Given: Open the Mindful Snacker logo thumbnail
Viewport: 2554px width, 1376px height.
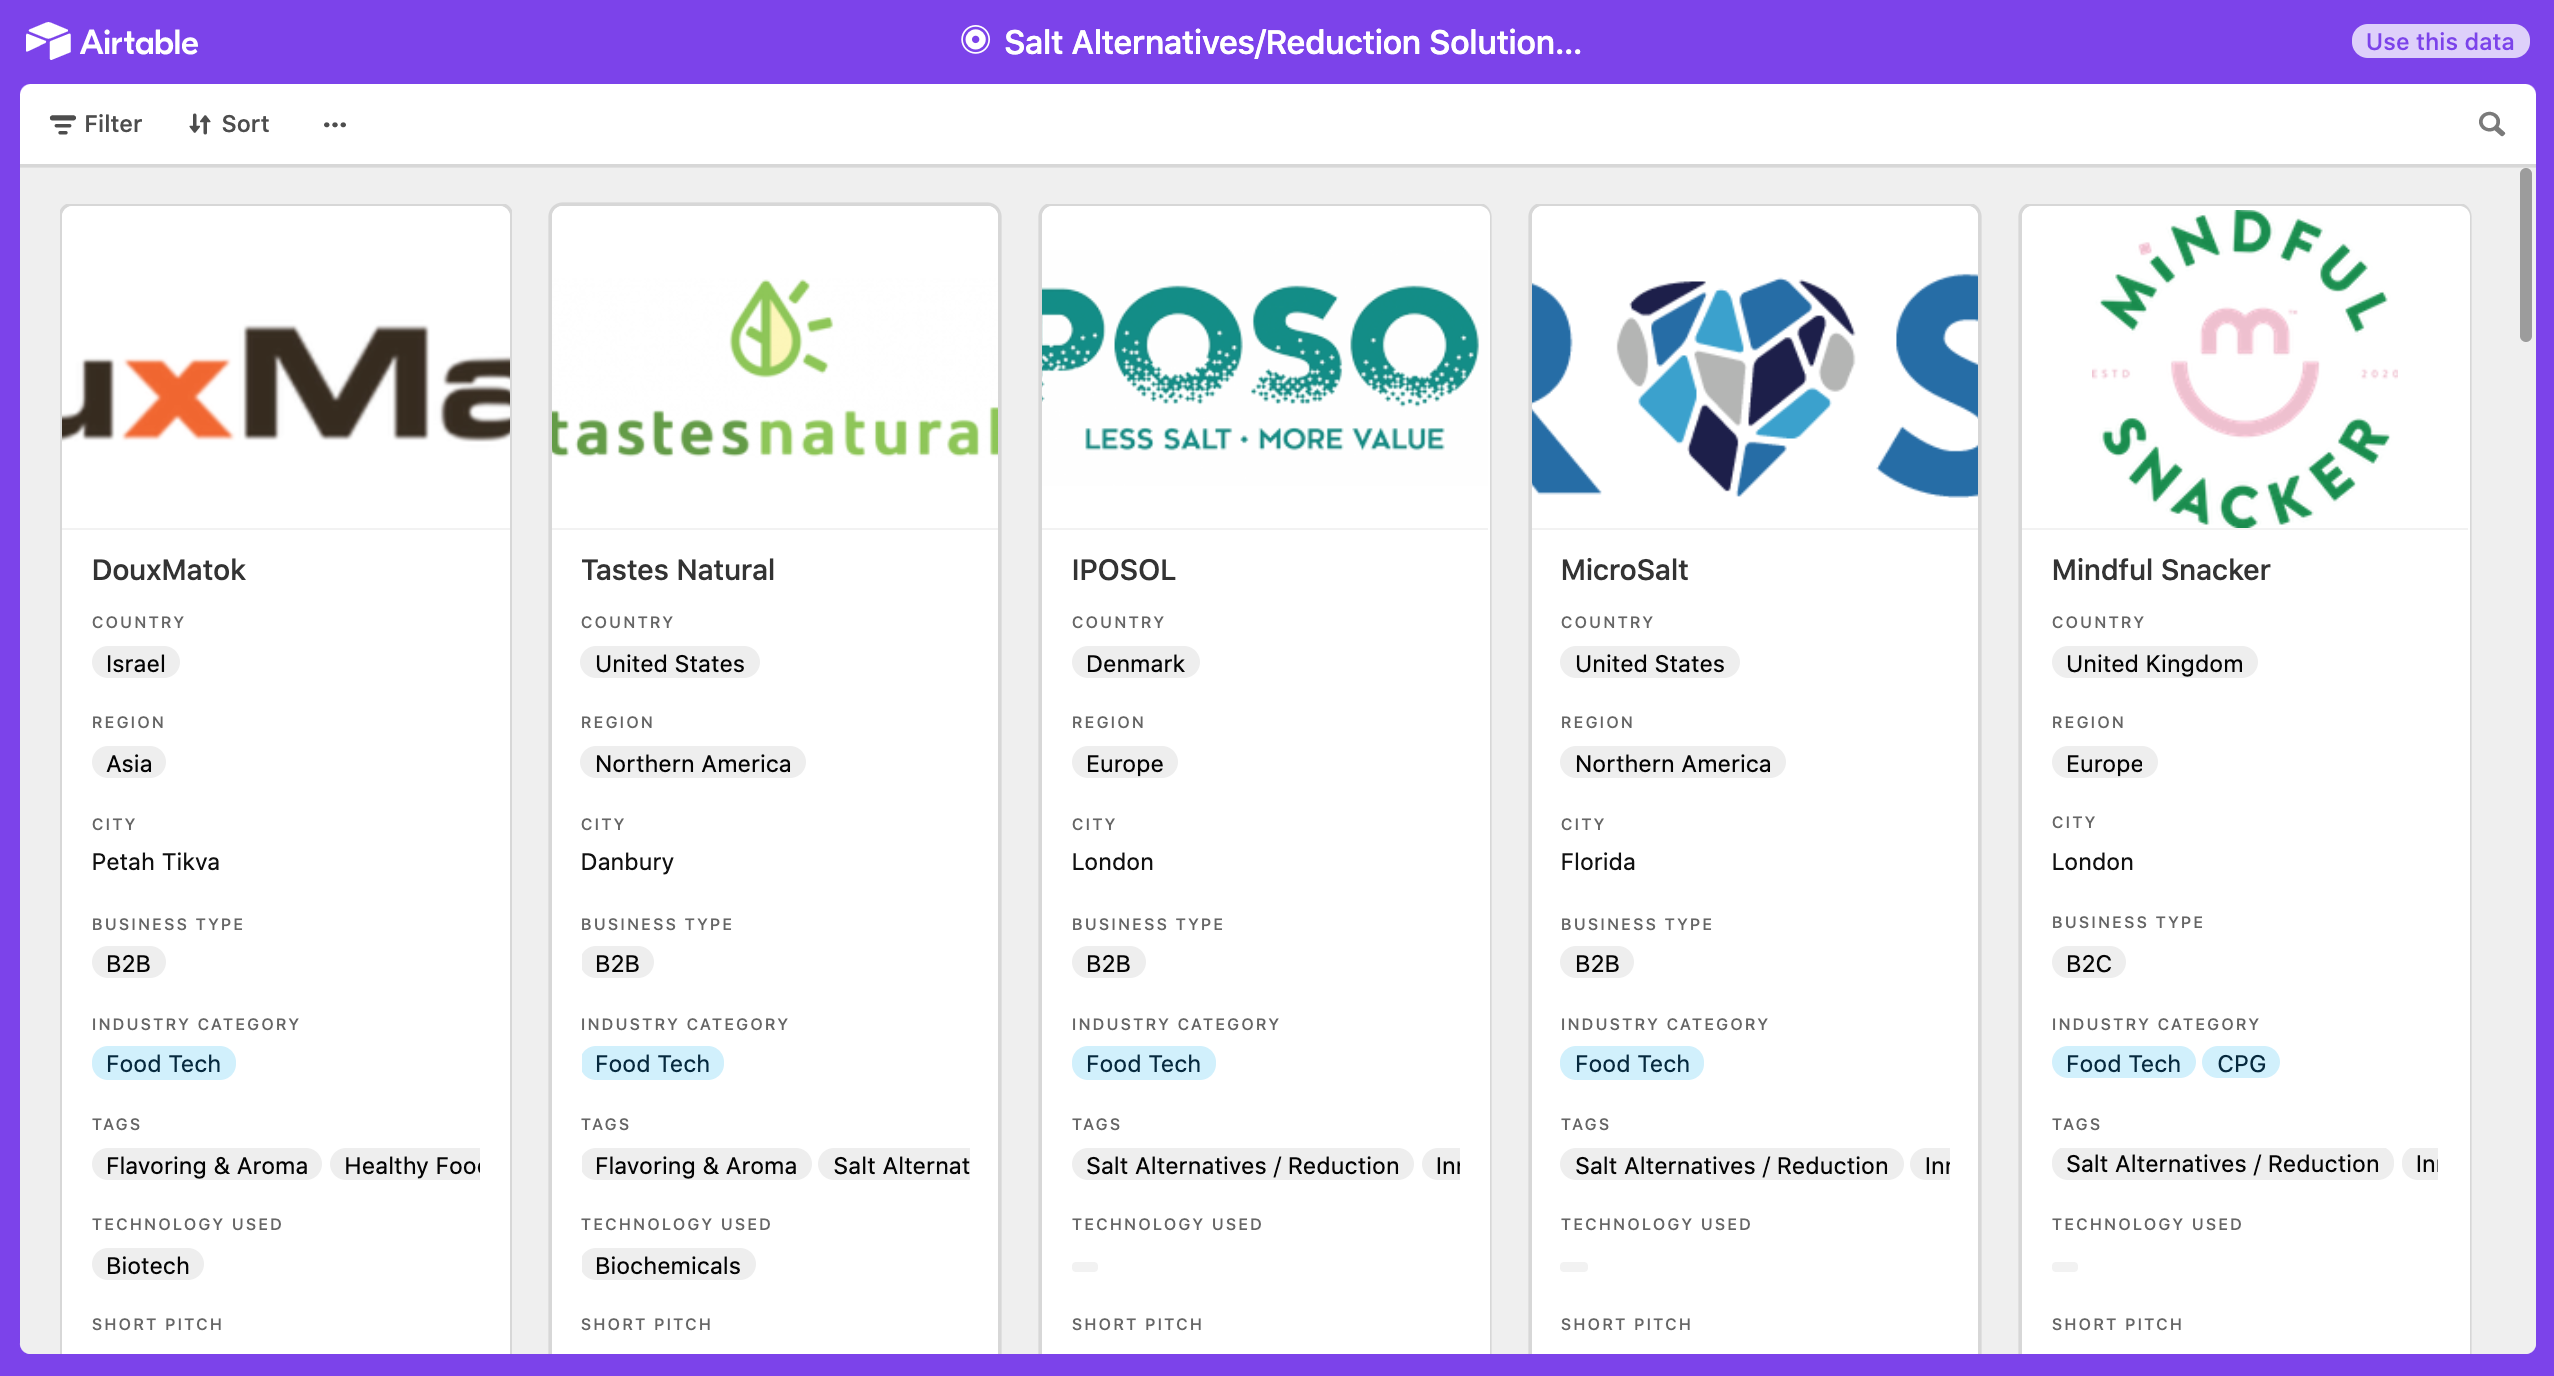Looking at the screenshot, I should 2245,367.
